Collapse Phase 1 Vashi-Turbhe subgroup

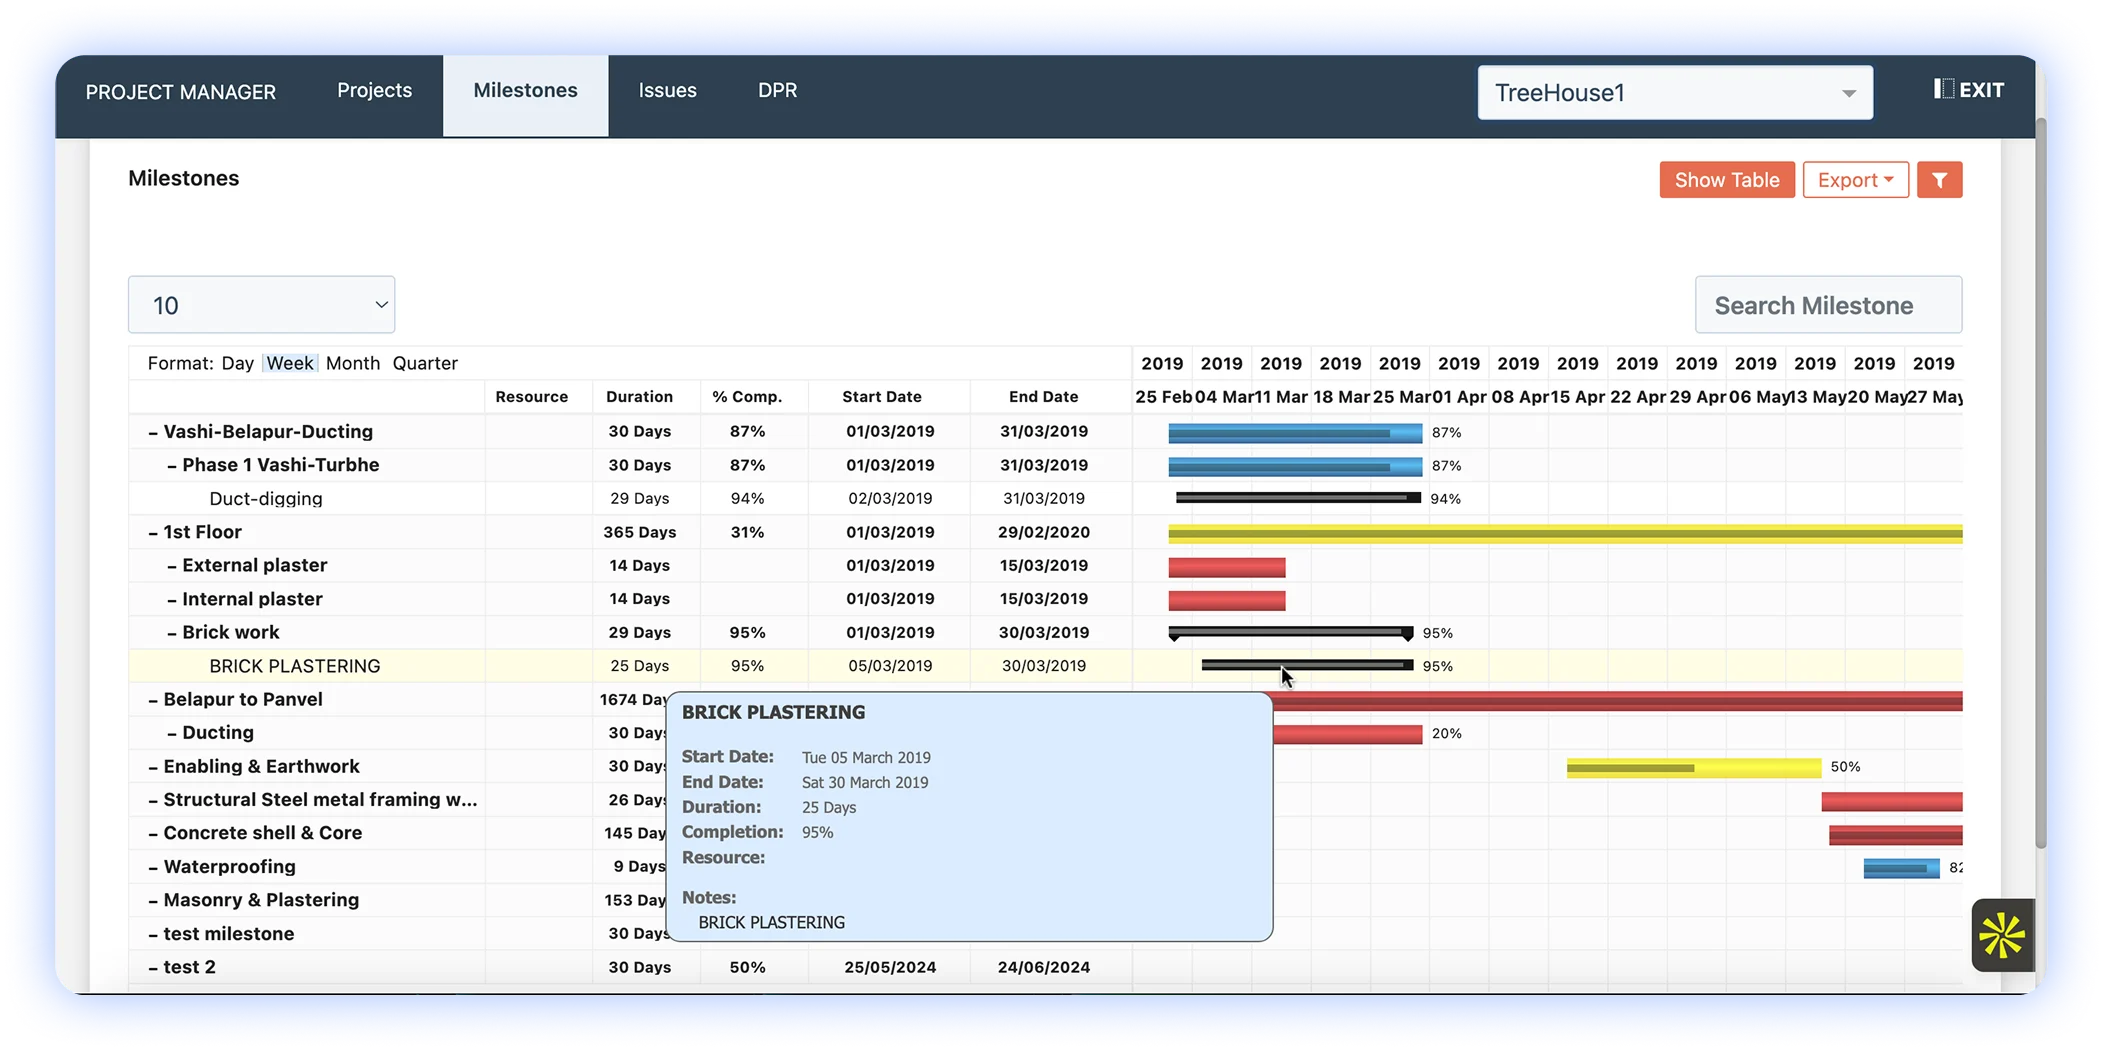click(172, 465)
